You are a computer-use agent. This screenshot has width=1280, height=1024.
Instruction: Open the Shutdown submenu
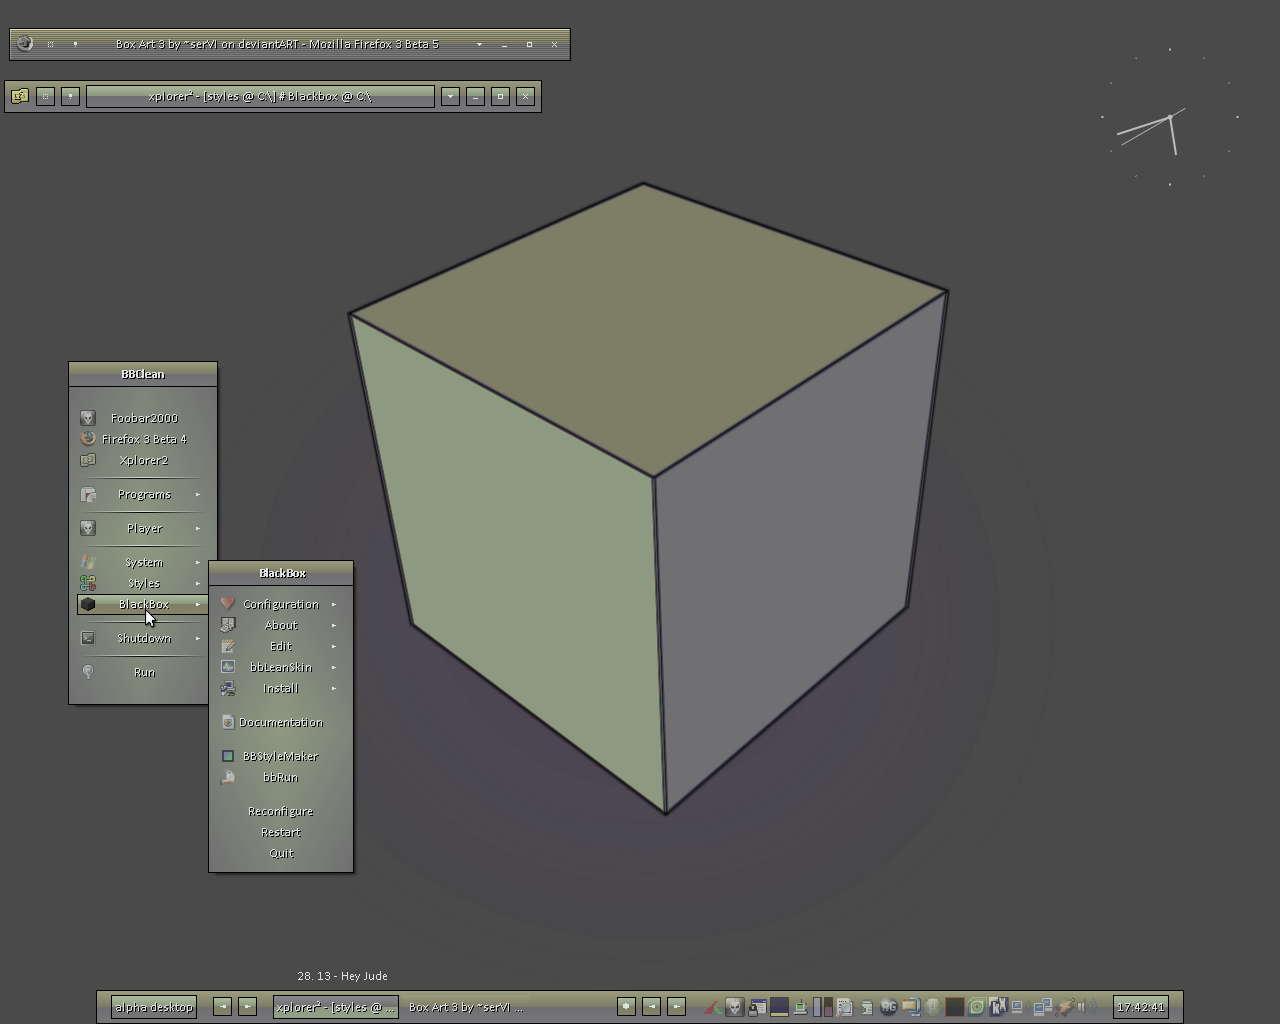[144, 638]
